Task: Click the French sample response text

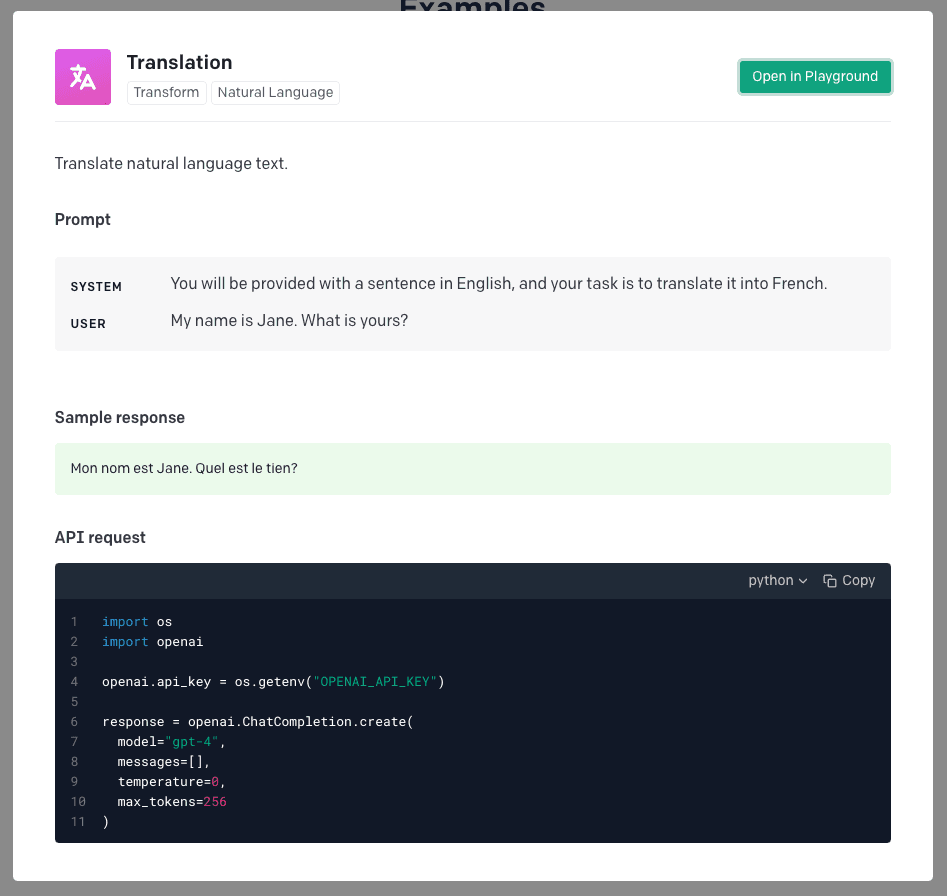Action: (184, 468)
